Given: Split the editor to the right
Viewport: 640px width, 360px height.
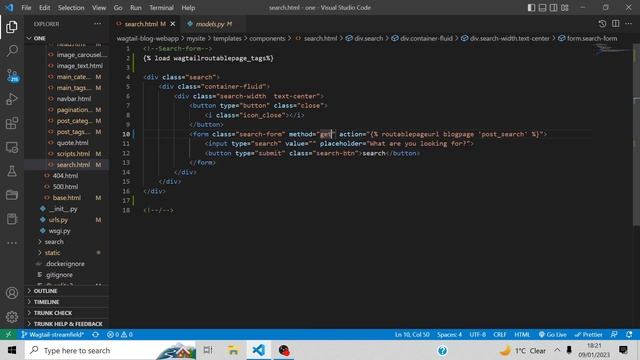Looking at the screenshot, I should (x=616, y=24).
